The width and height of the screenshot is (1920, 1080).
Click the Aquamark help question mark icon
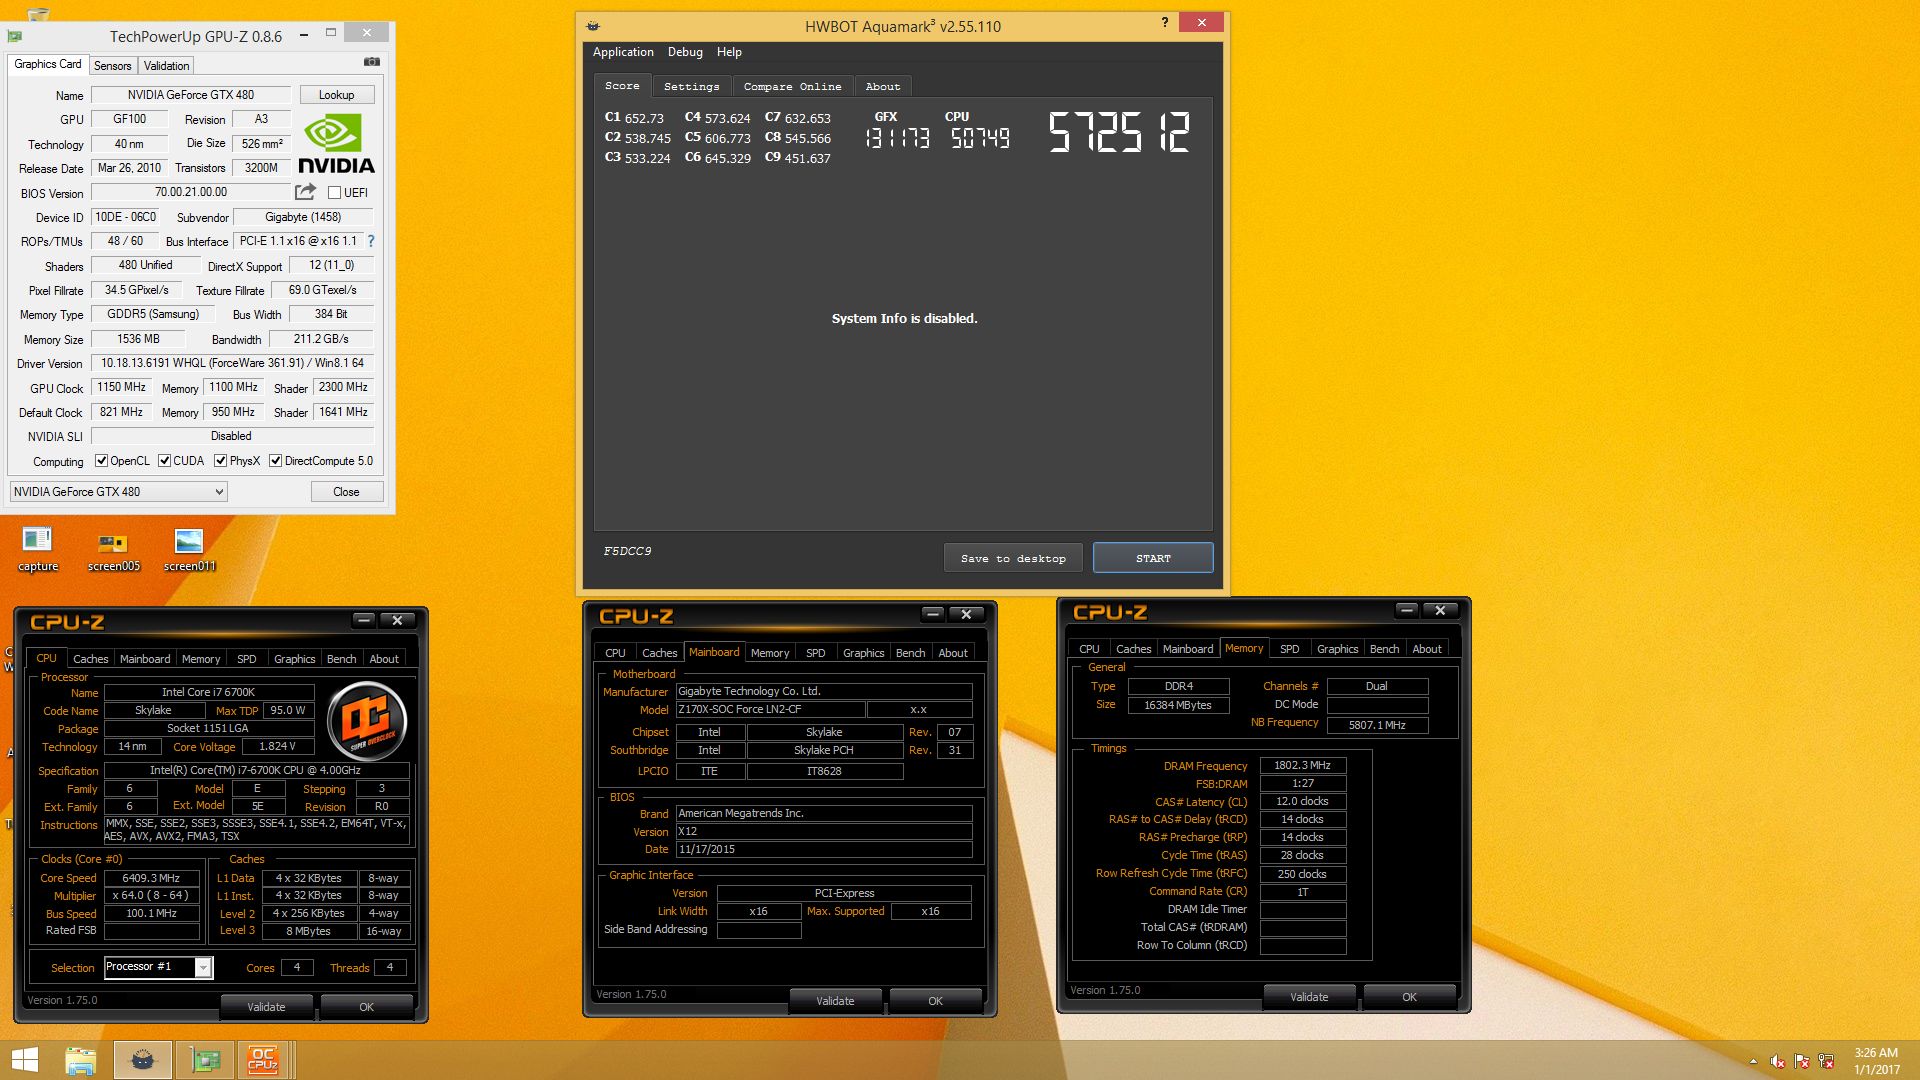[1164, 22]
